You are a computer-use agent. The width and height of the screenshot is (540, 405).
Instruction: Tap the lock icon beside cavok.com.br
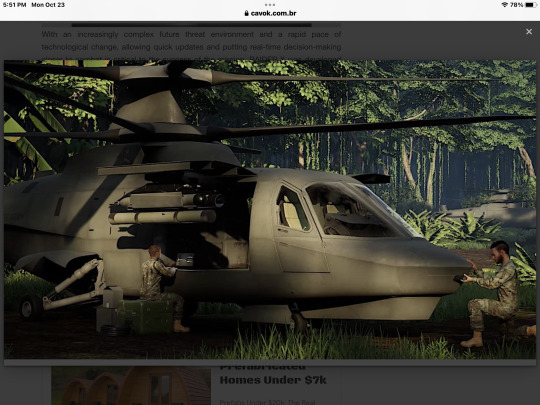click(246, 13)
